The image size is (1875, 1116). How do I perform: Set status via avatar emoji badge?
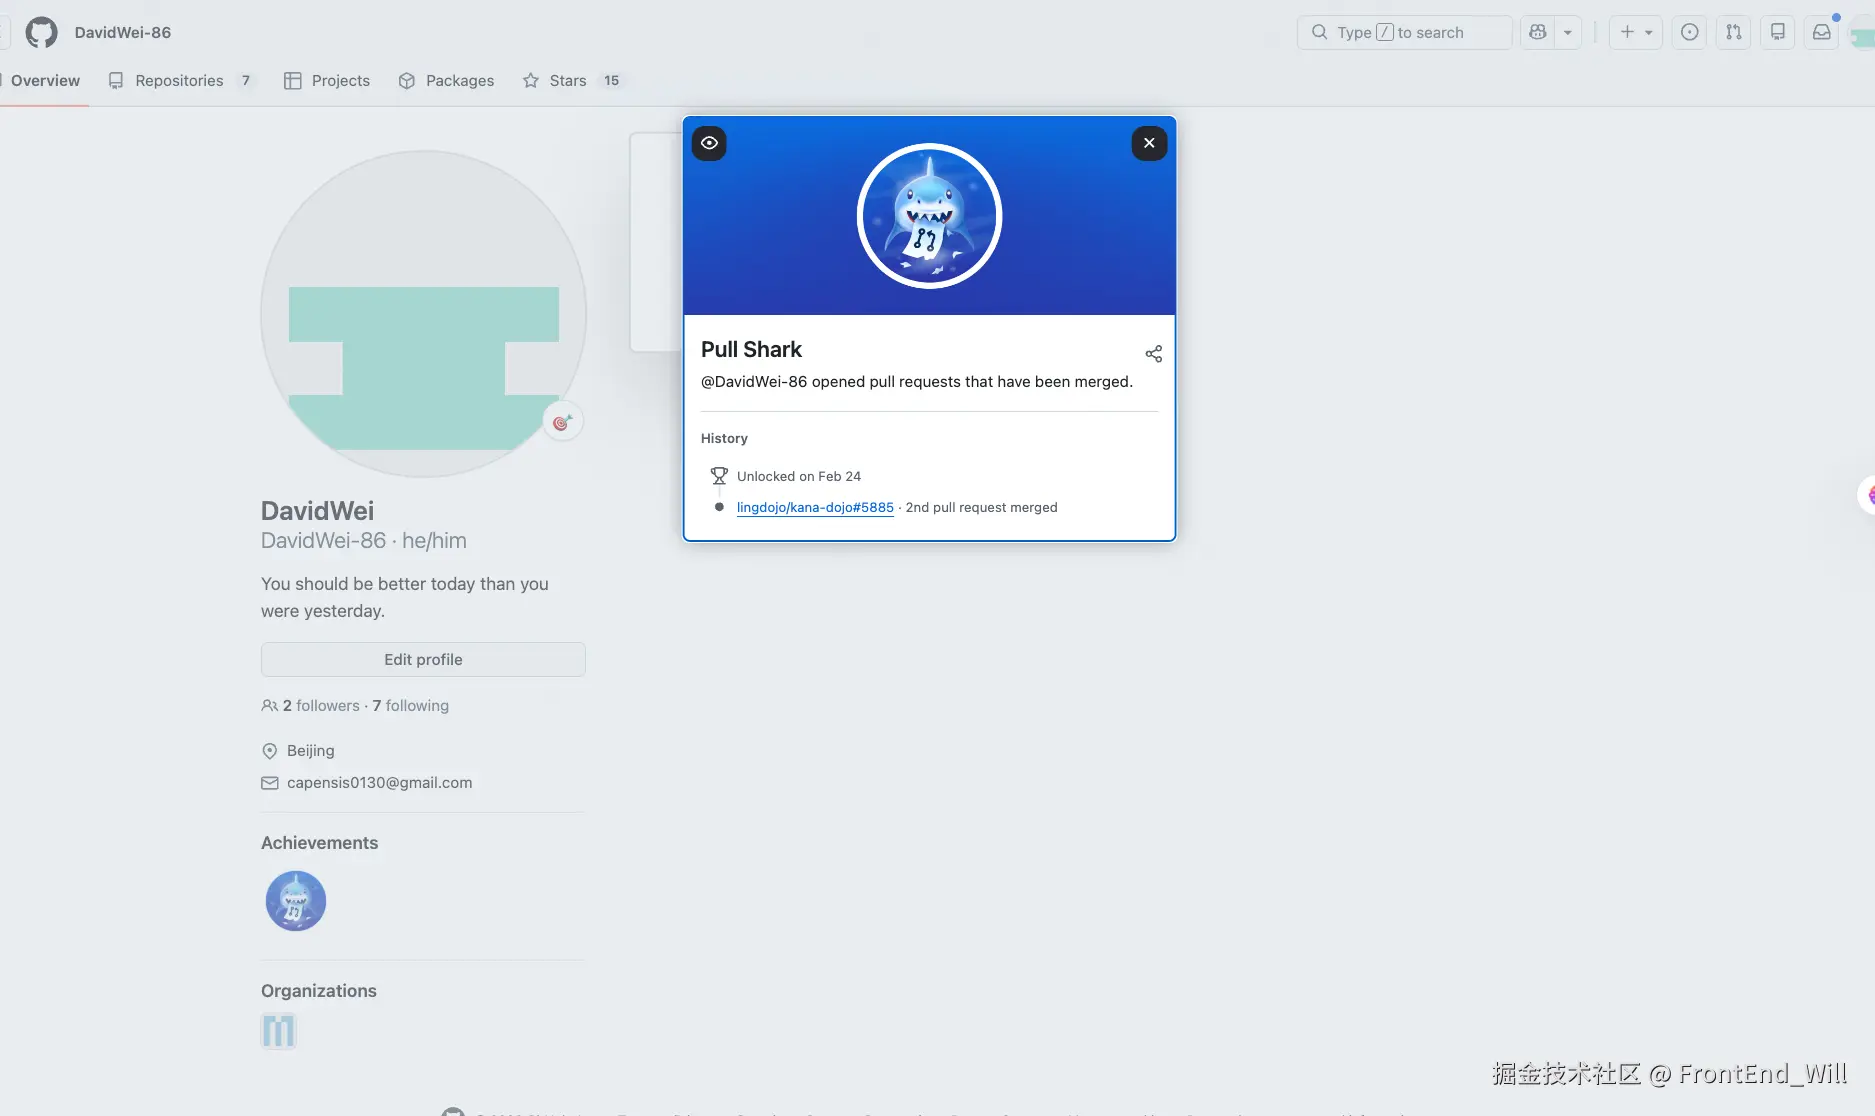click(x=562, y=422)
